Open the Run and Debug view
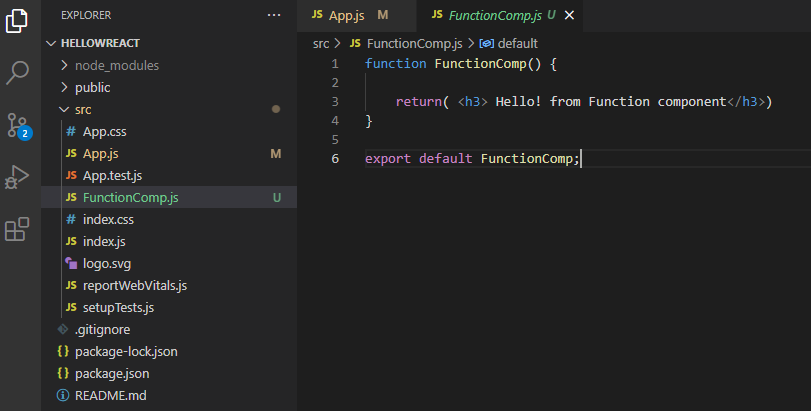 coord(17,177)
